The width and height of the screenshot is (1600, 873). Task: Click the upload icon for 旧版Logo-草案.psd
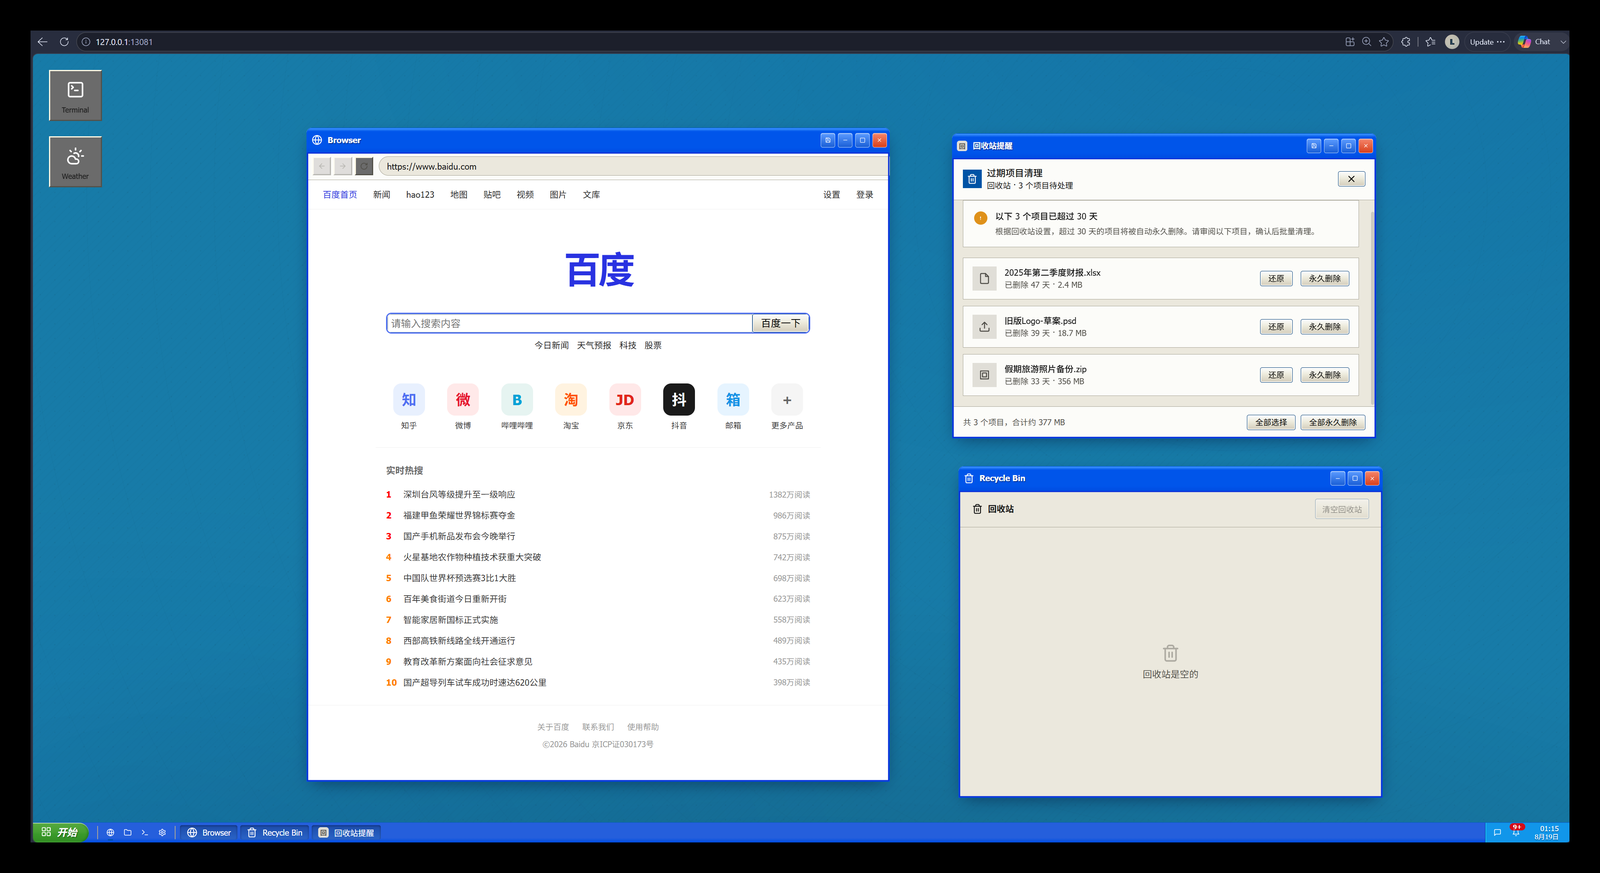(x=984, y=327)
